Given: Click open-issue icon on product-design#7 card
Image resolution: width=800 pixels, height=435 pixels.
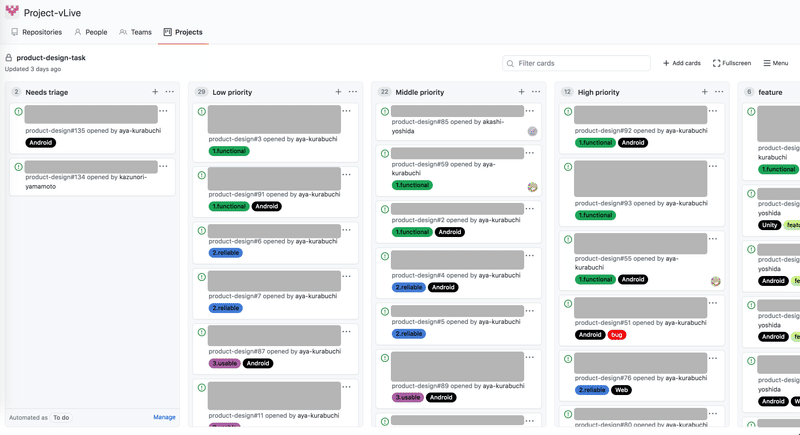Looking at the screenshot, I should (202, 277).
